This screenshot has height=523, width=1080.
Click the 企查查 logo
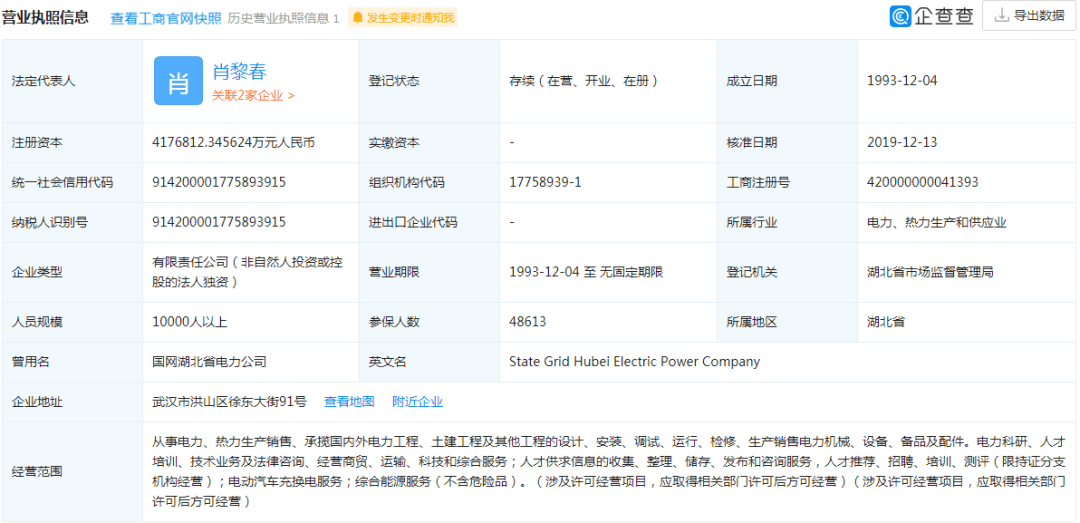click(931, 16)
